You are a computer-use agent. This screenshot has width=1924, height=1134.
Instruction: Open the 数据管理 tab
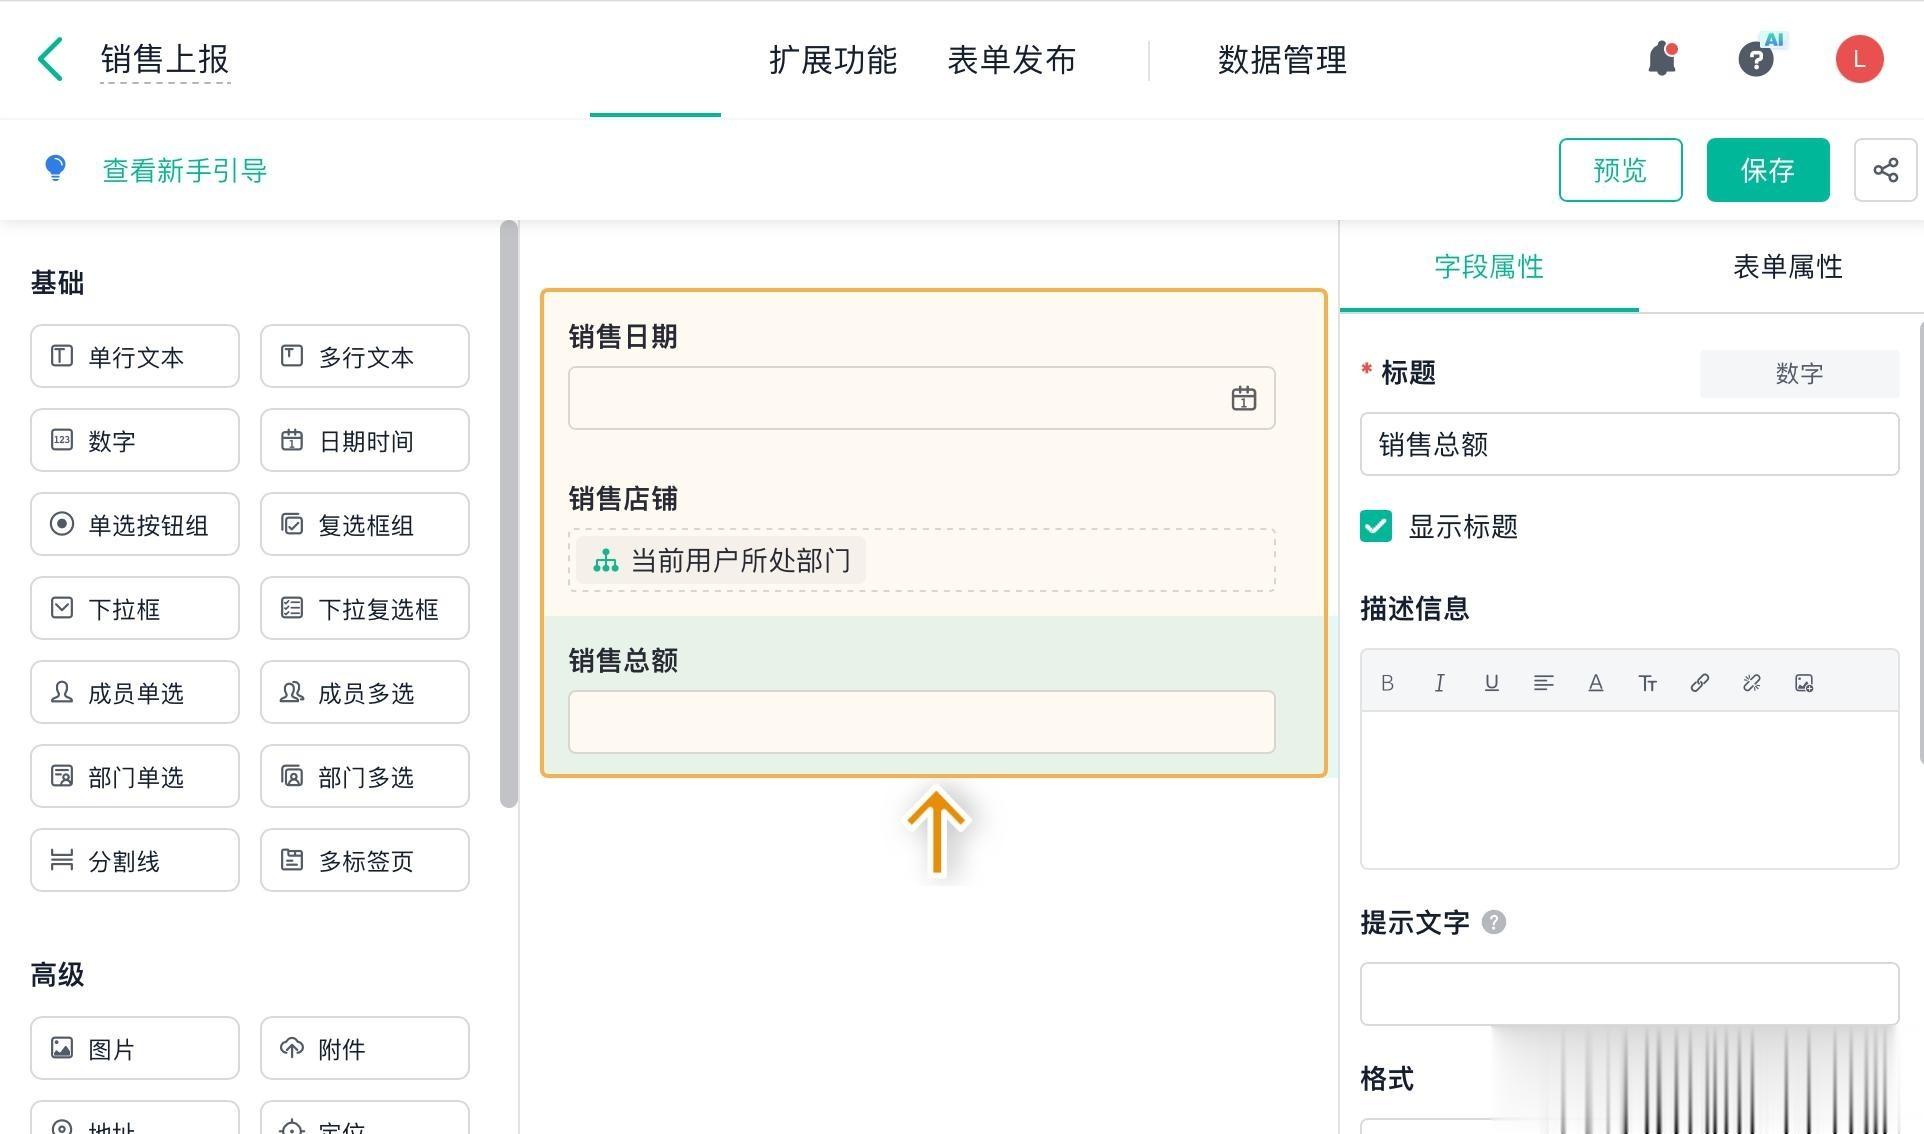click(1282, 60)
